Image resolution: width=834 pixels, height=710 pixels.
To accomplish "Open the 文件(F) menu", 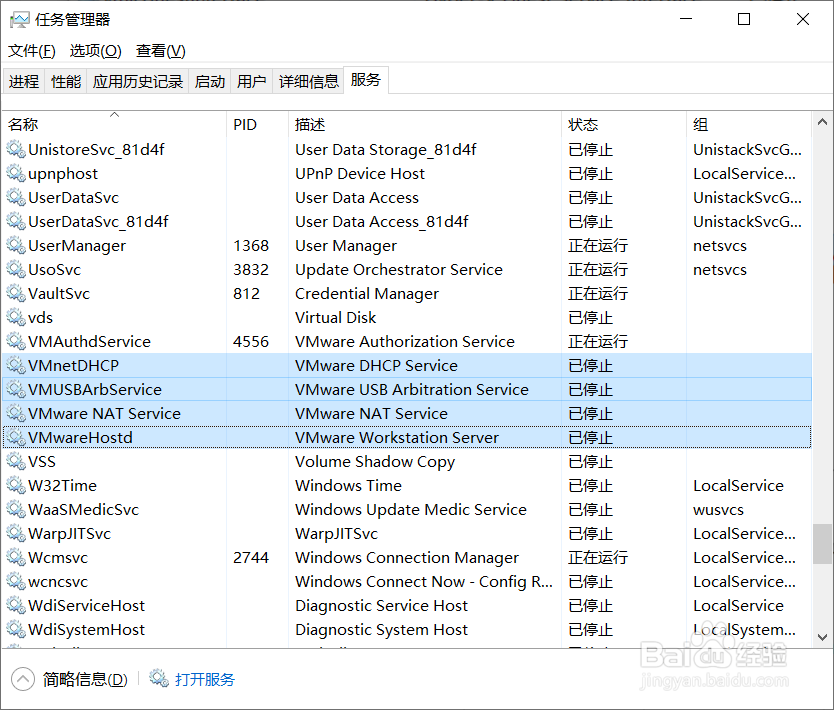I will [32, 51].
